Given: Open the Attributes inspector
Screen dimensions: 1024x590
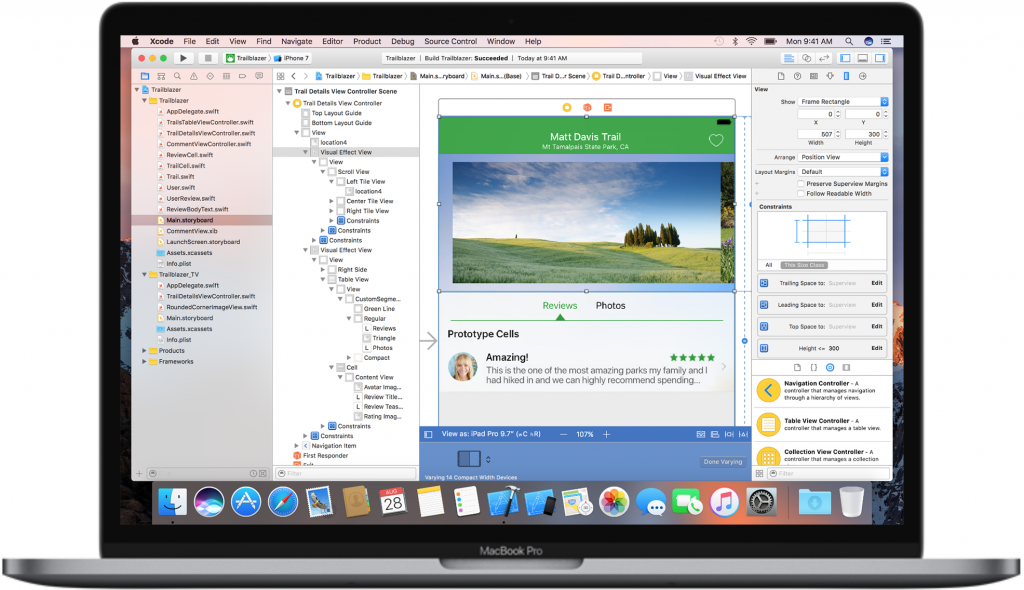Looking at the screenshot, I should coord(830,76).
